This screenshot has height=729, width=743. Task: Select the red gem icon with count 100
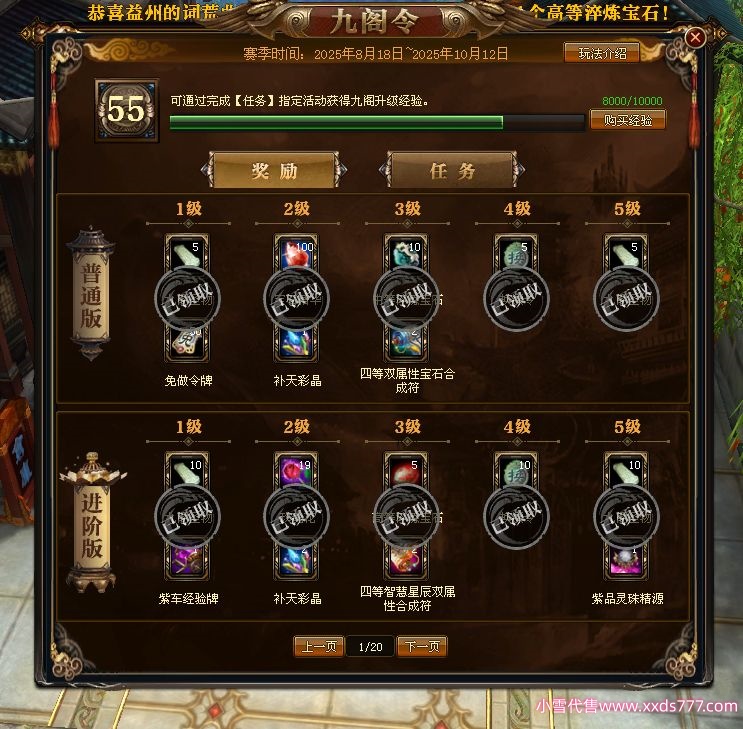297,253
